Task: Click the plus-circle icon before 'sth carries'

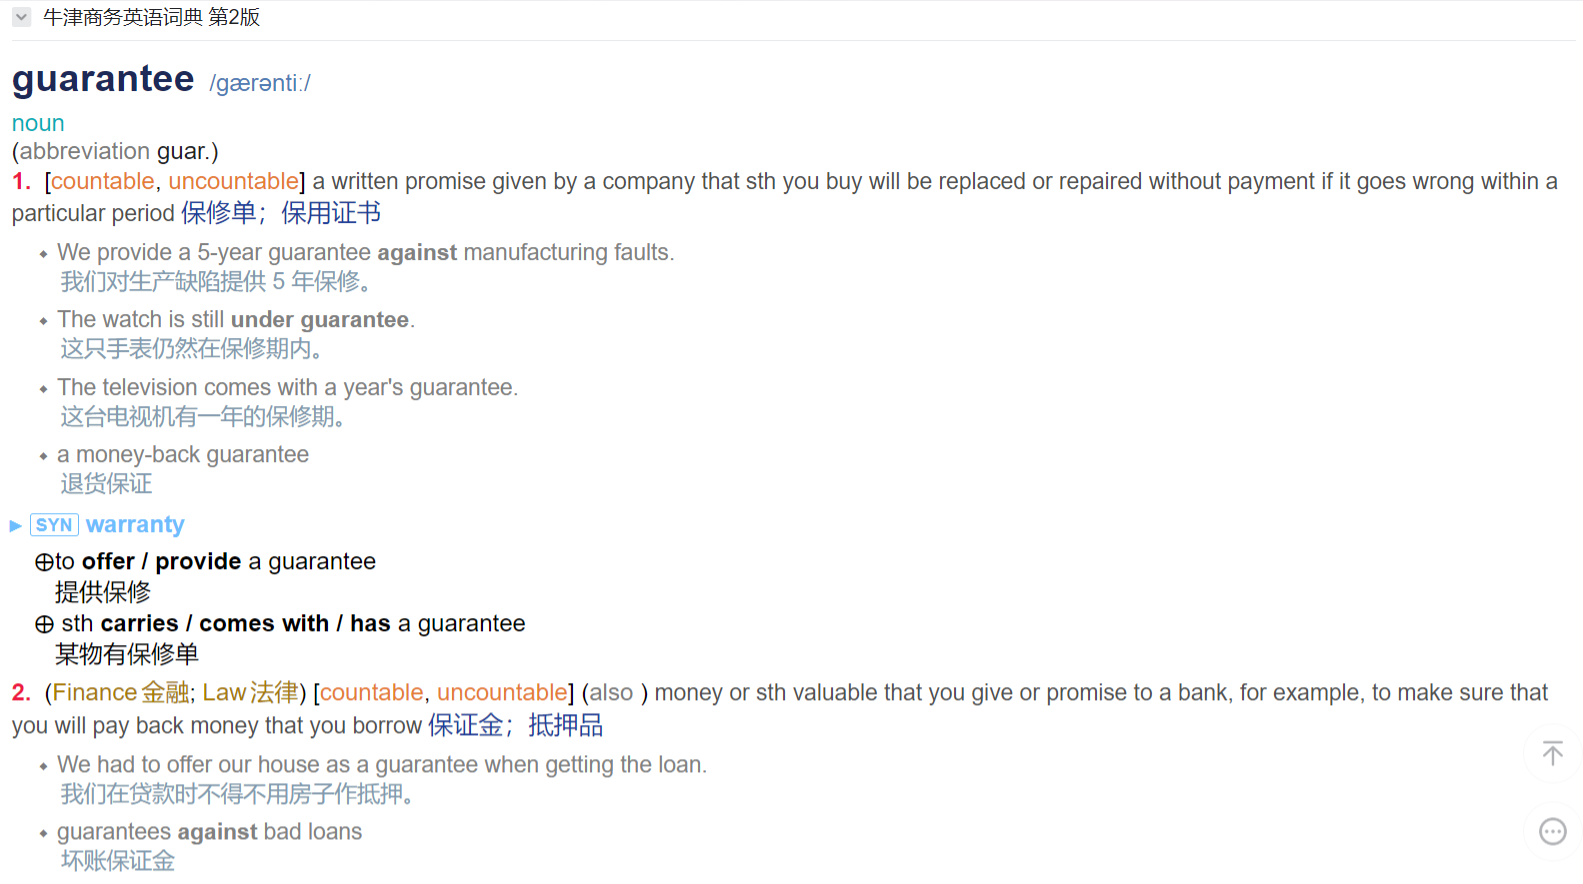Action: pos(44,625)
